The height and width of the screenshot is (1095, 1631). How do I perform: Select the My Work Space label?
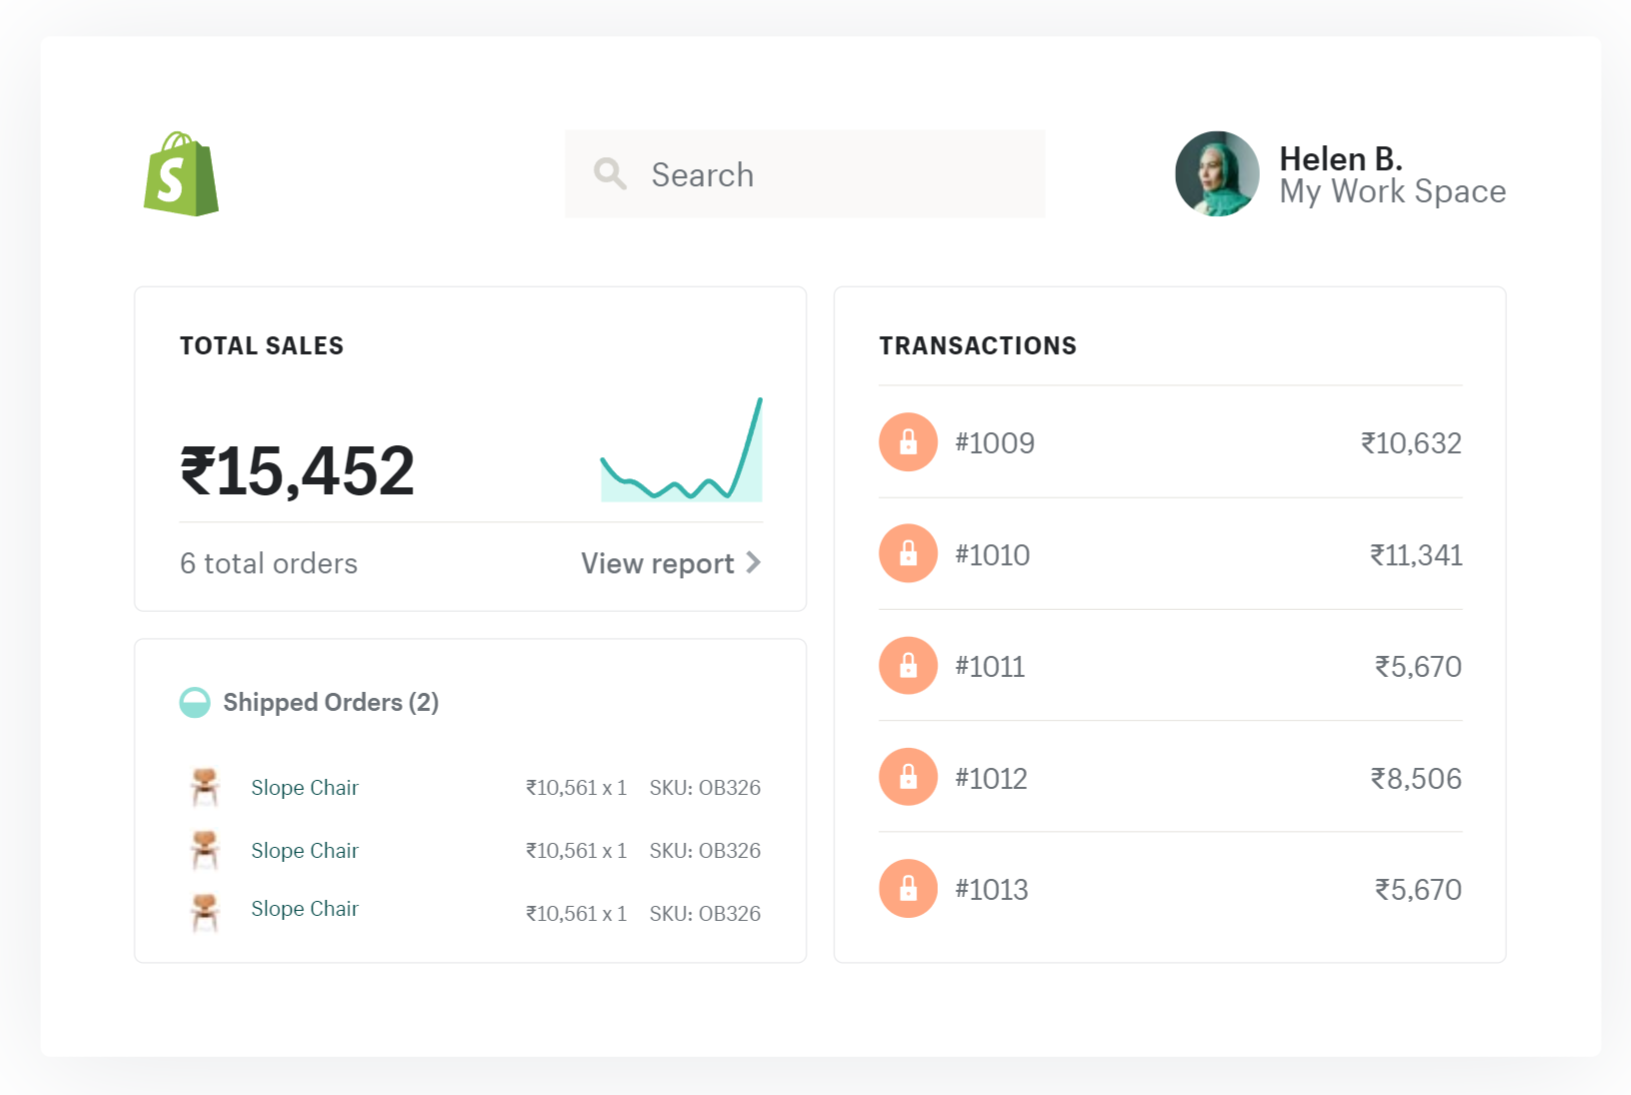[1392, 191]
